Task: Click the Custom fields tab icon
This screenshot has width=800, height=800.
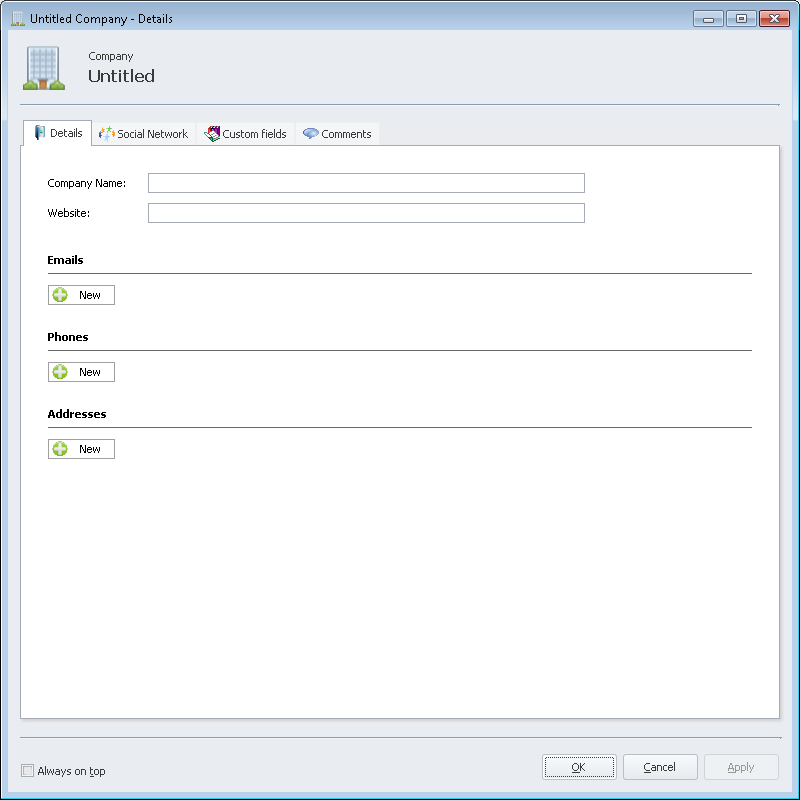Action: (212, 134)
